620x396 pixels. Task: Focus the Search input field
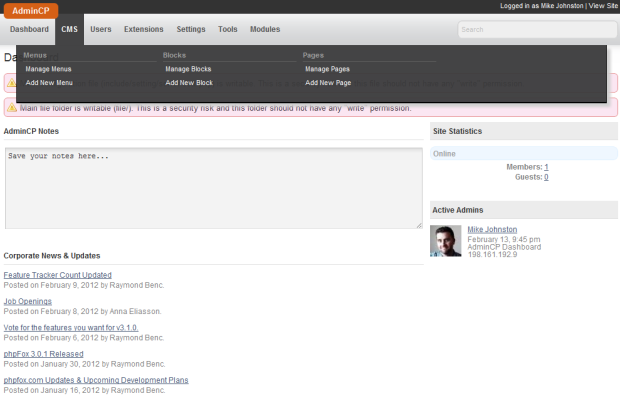pyautogui.click(x=537, y=30)
